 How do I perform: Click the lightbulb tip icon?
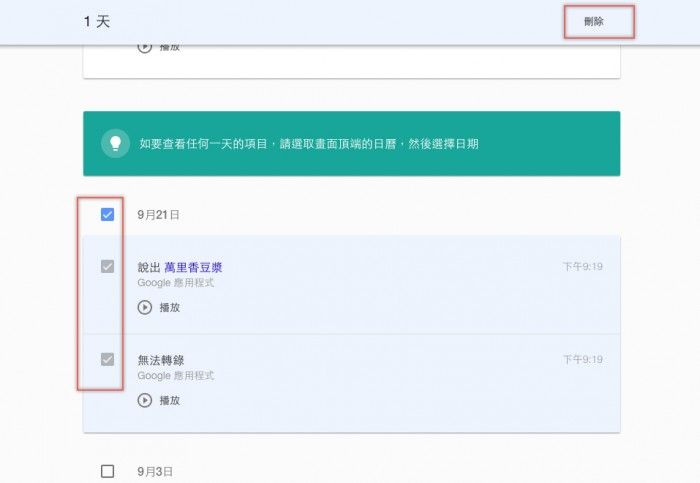(x=116, y=144)
